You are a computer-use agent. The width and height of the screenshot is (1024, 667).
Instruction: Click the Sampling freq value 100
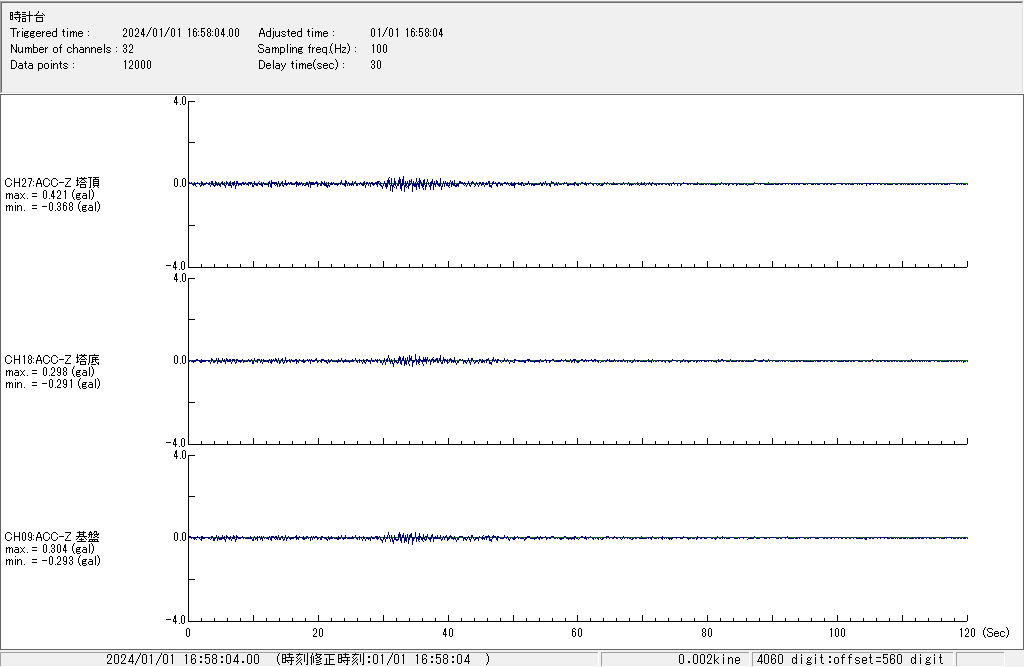click(x=379, y=49)
